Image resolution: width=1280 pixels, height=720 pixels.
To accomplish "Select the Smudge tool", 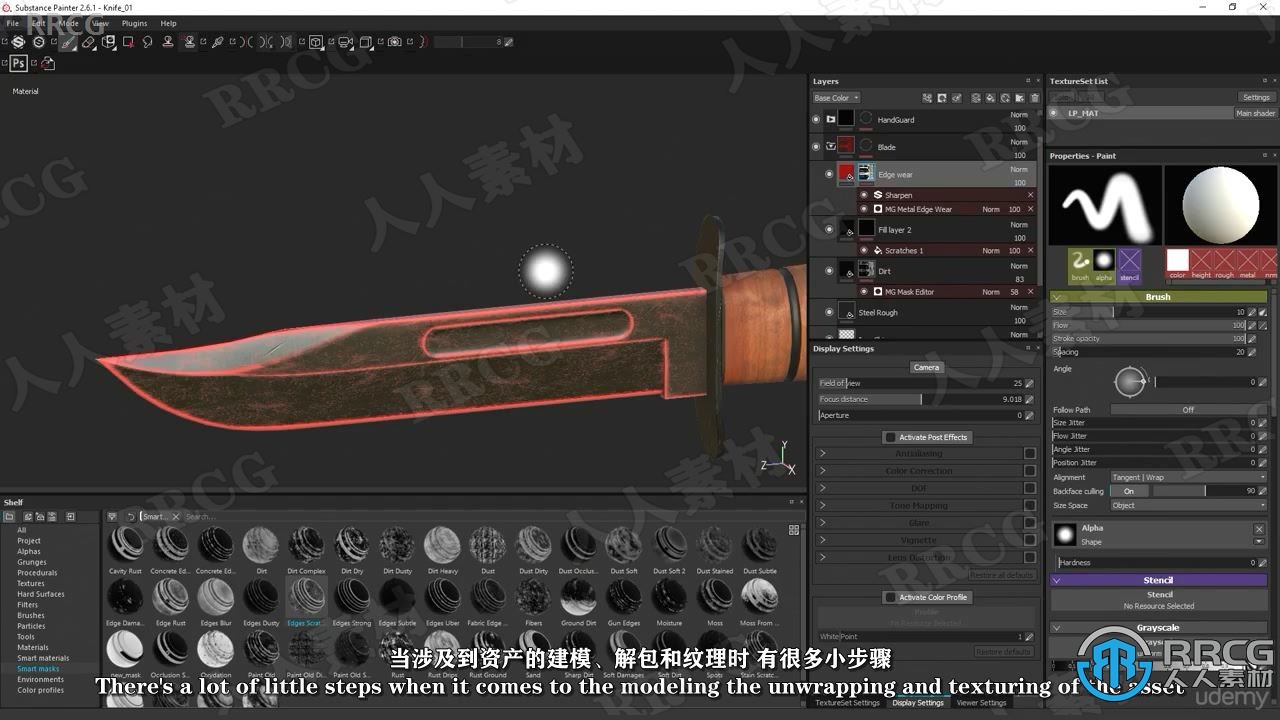I will tap(147, 42).
